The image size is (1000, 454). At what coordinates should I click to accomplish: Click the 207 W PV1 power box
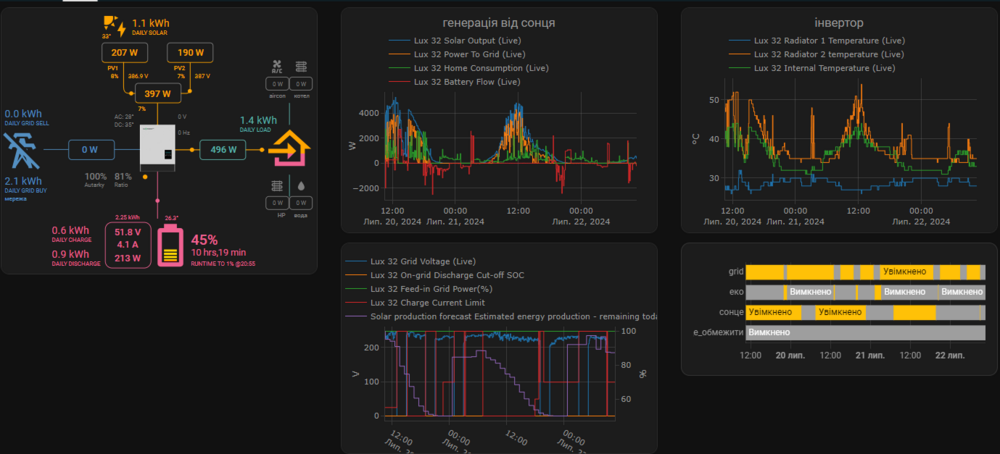tap(124, 53)
